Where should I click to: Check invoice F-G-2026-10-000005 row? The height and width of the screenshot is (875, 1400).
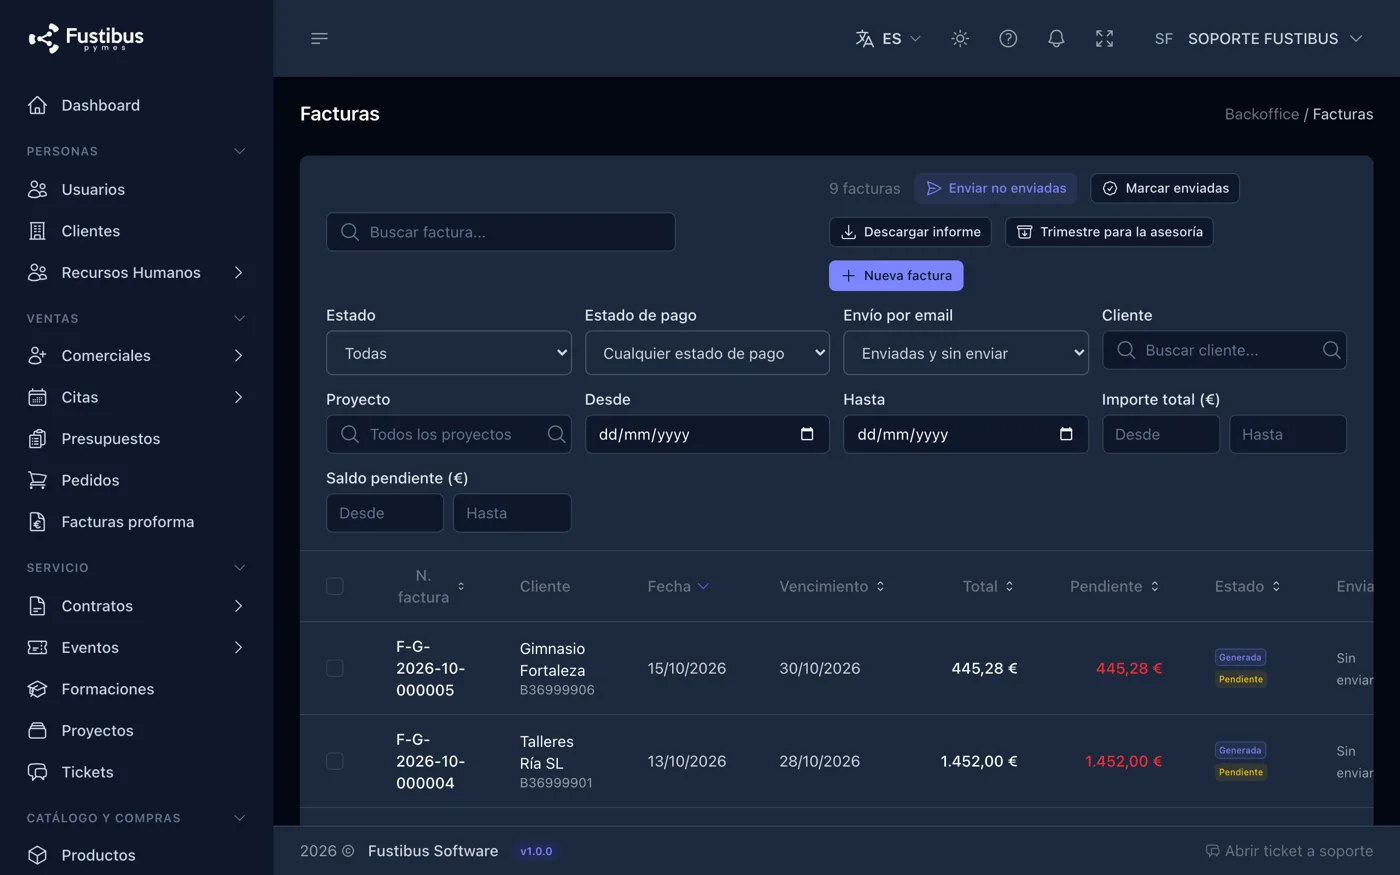335,668
